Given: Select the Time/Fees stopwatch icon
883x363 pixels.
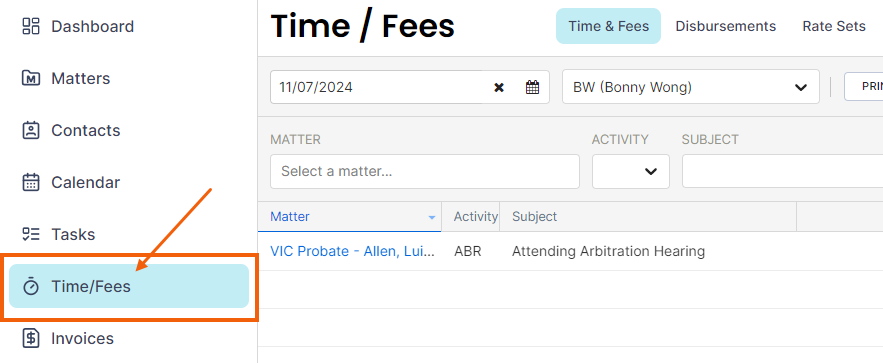Looking at the screenshot, I should click(x=30, y=286).
